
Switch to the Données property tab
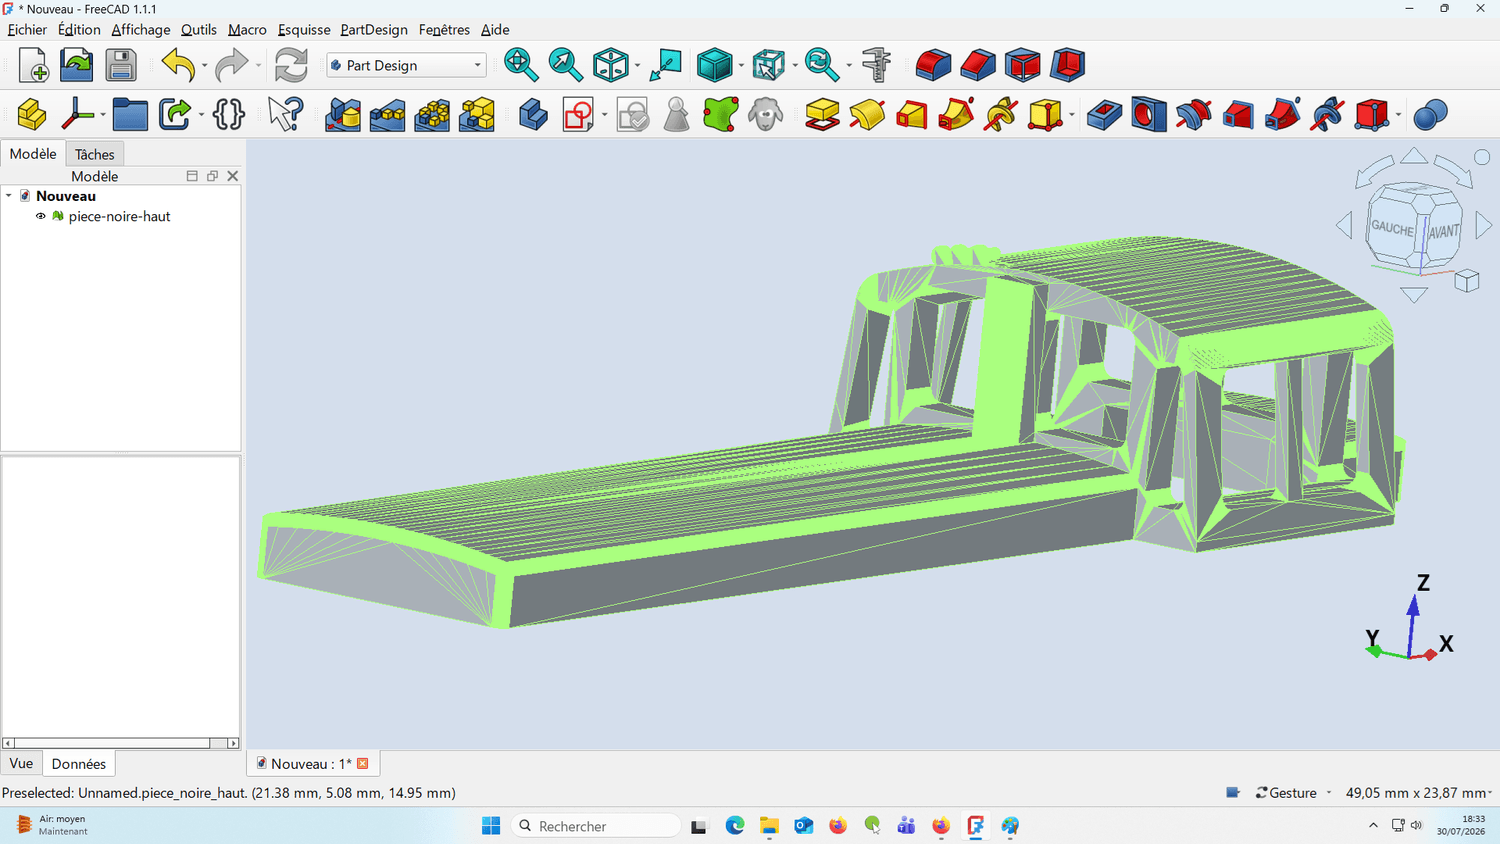79,764
